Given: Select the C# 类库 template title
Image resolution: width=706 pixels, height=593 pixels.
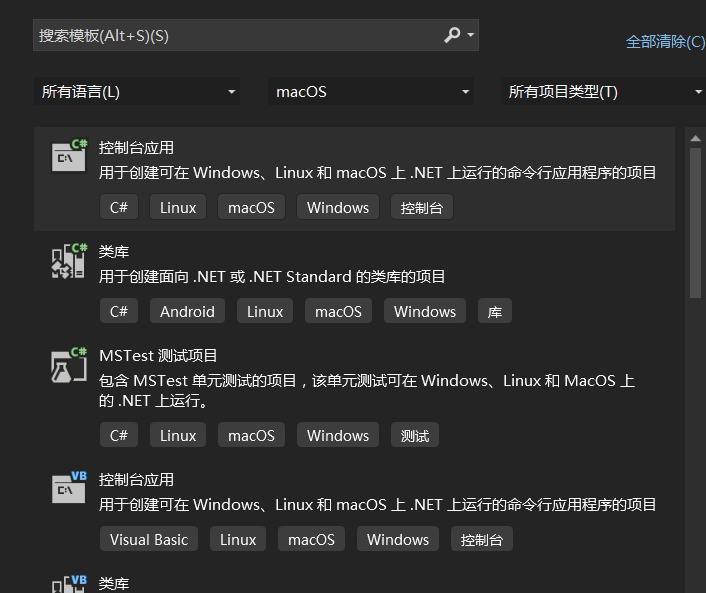Looking at the screenshot, I should 114,252.
